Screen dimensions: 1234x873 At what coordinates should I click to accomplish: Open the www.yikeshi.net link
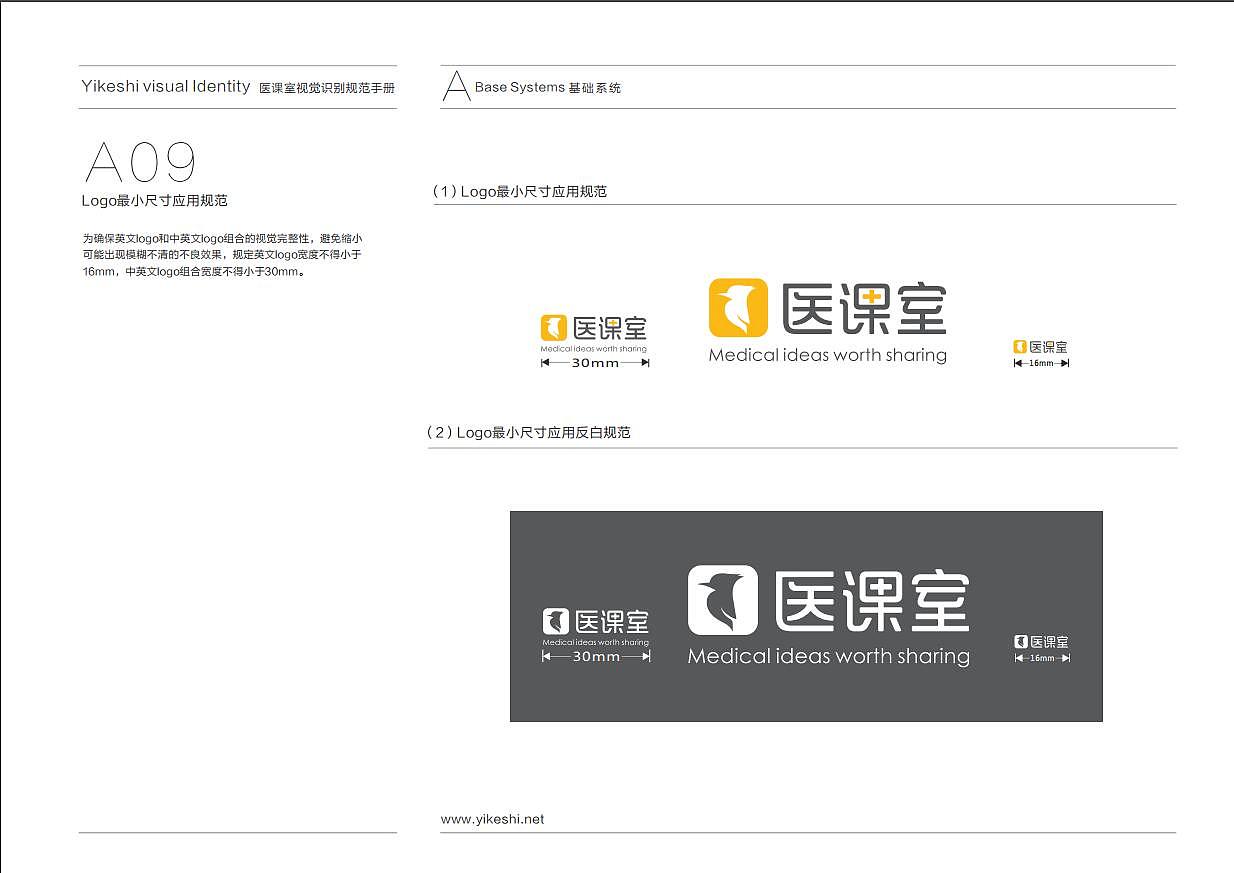click(492, 819)
